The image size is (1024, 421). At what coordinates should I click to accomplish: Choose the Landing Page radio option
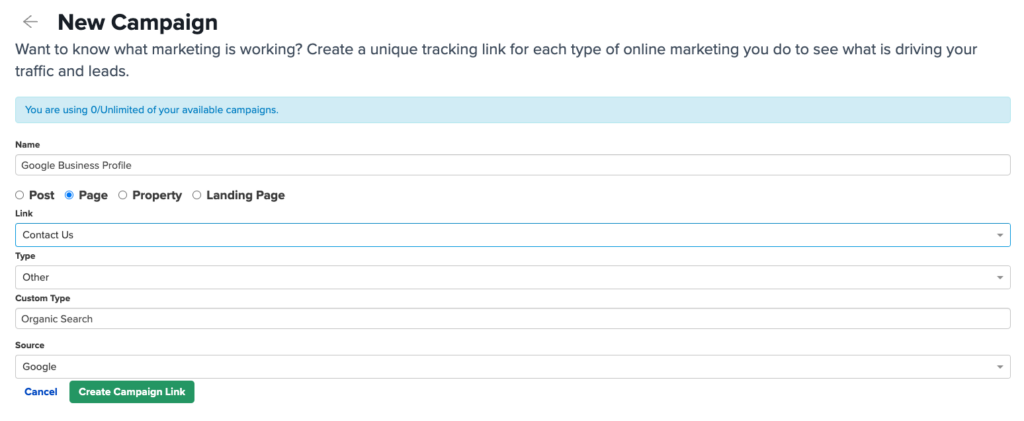coord(197,195)
